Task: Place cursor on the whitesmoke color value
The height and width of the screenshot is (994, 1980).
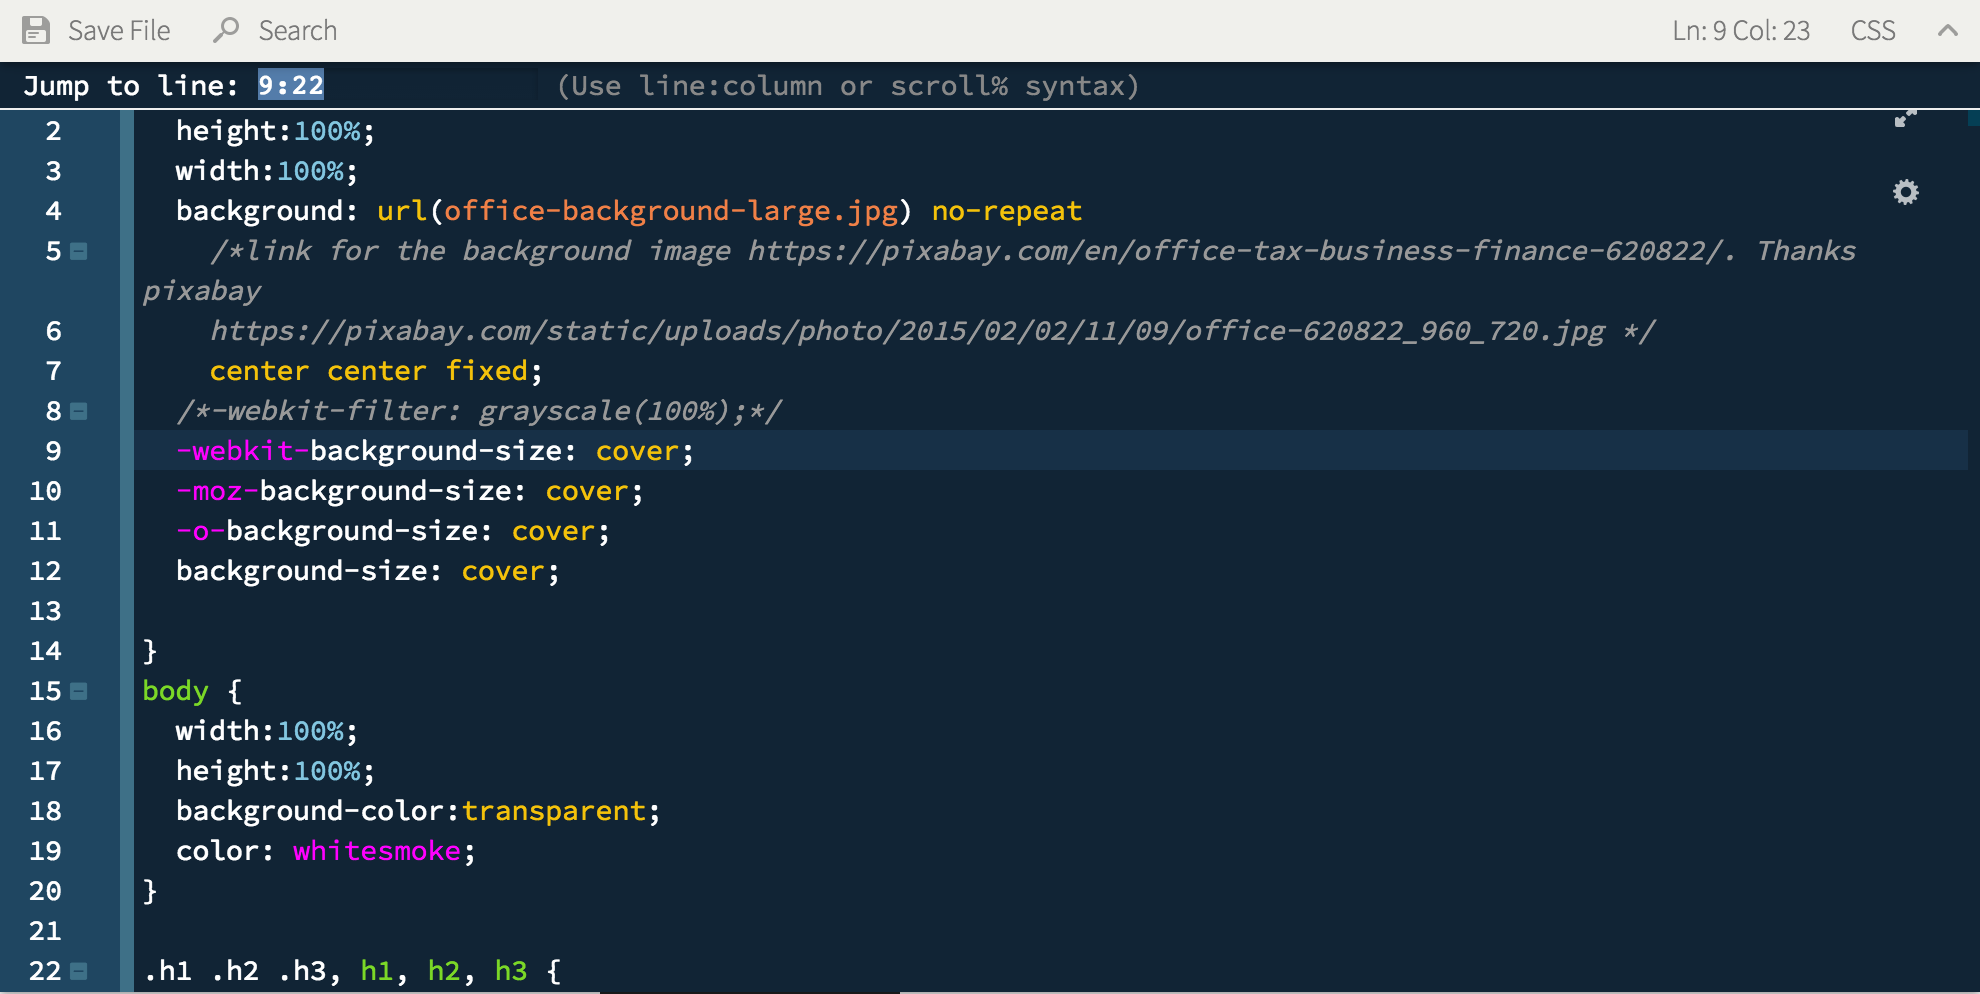Action: click(x=376, y=851)
